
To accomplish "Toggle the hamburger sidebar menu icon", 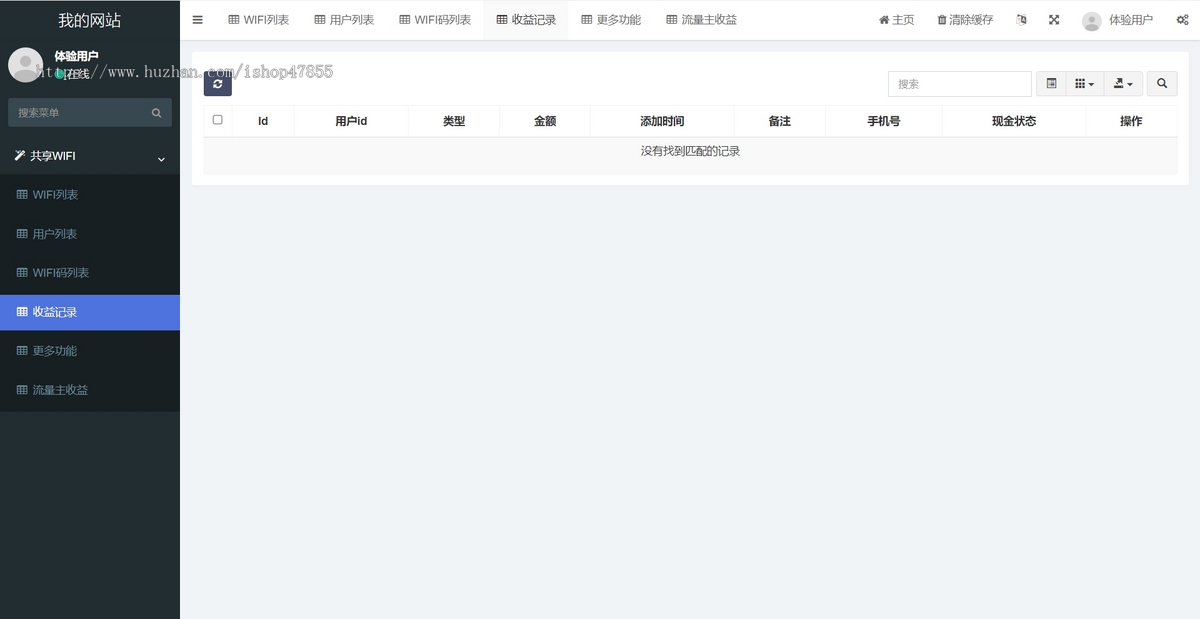I will point(197,20).
